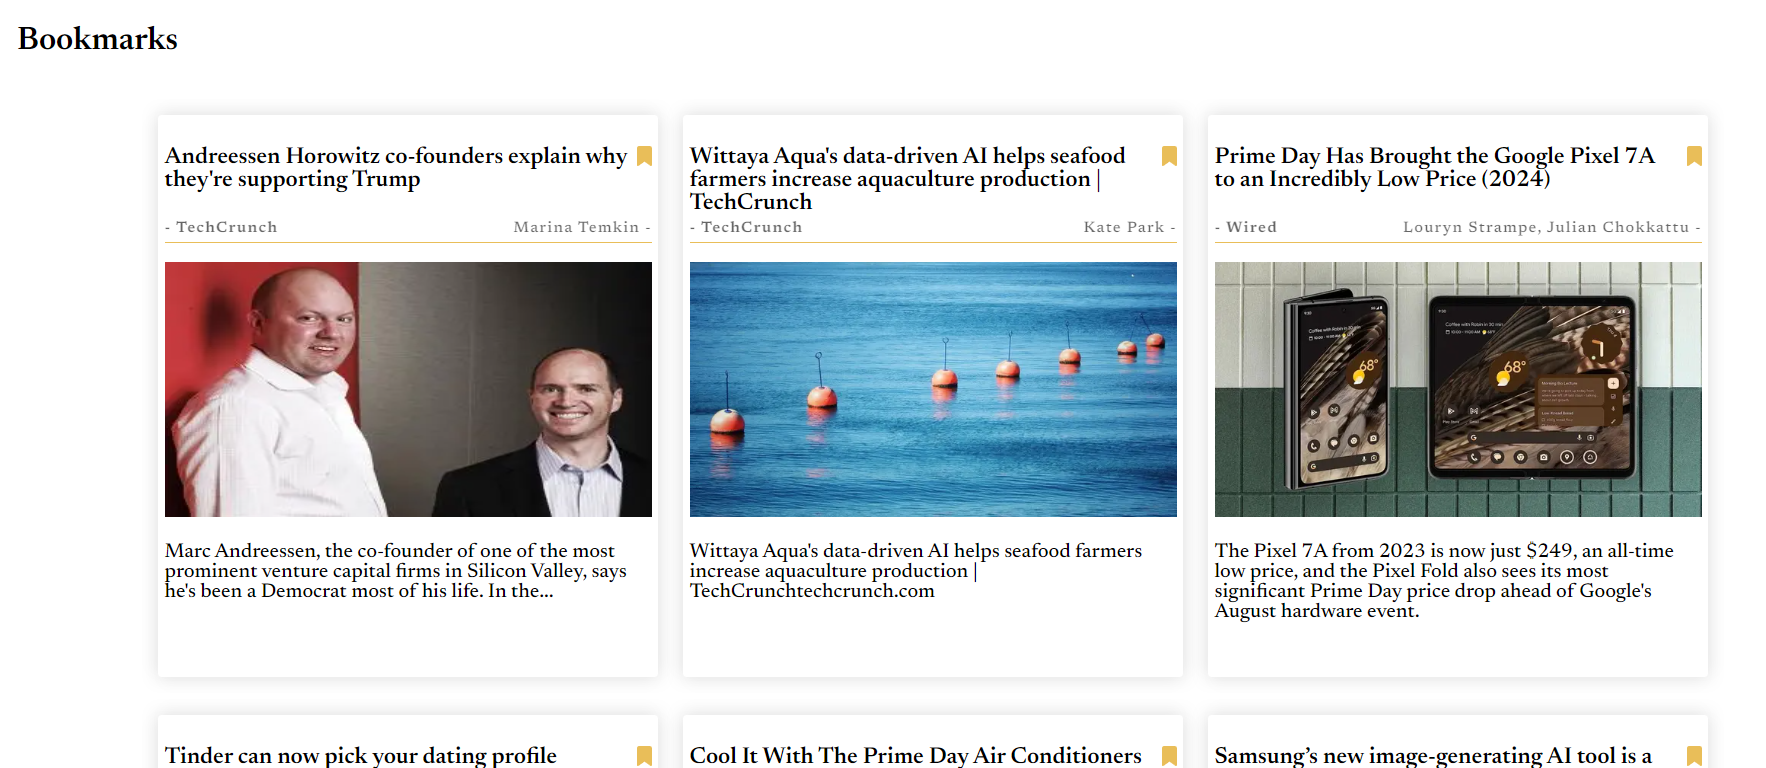Click the Pixel 7A article description text
The width and height of the screenshot is (1766, 768).
[x=1443, y=580]
